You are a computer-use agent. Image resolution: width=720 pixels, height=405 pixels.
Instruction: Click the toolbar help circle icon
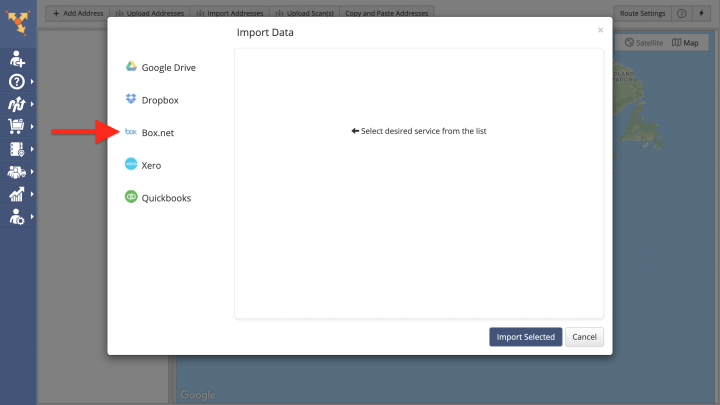point(681,13)
